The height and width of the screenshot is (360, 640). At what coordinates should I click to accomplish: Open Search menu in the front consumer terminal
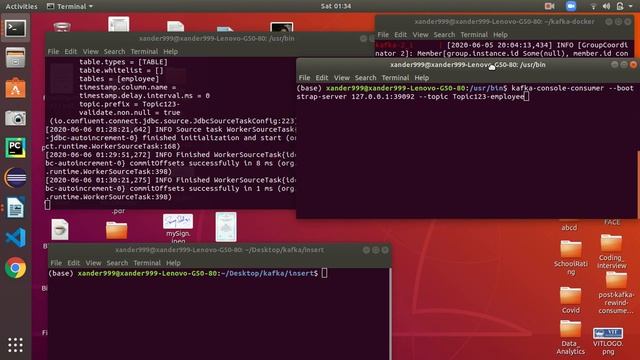tap(365, 78)
